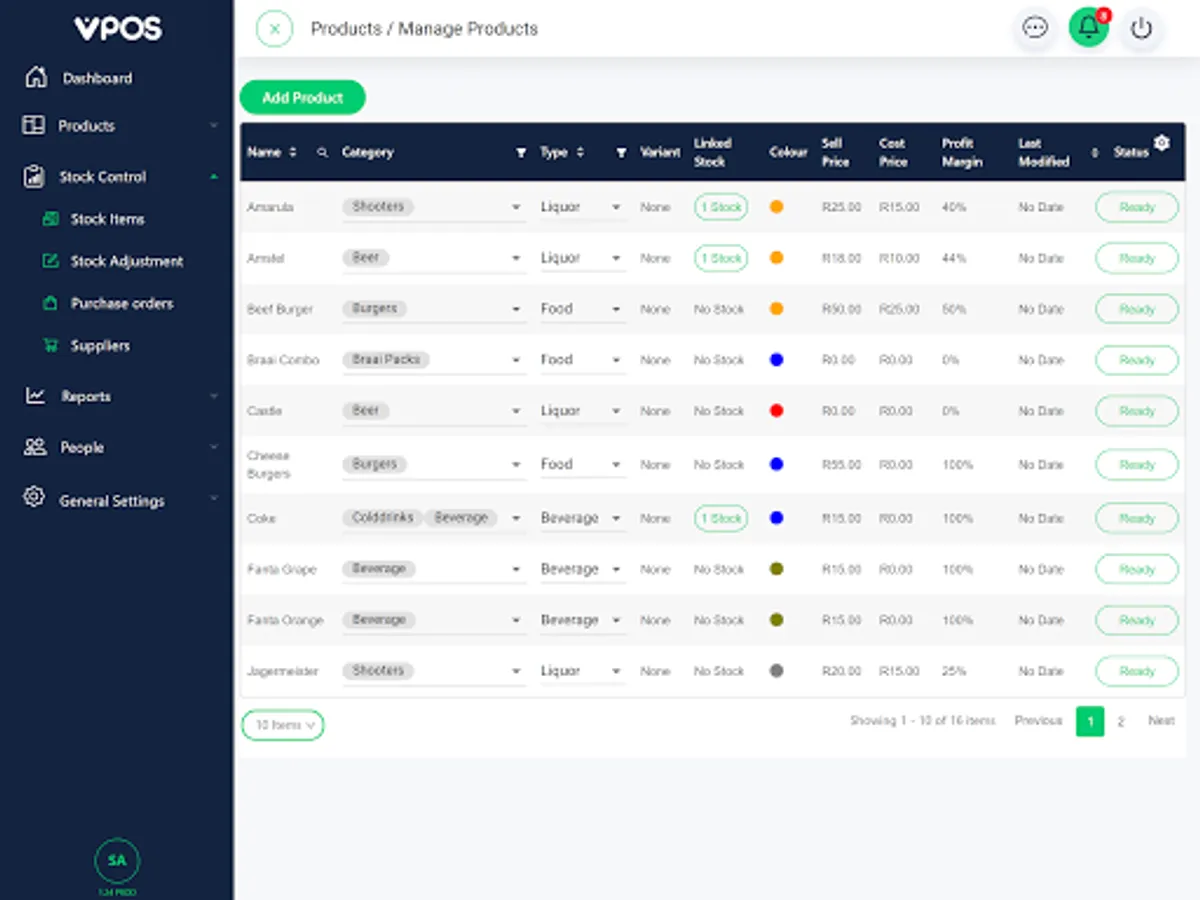Open Suppliers page
This screenshot has width=1200, height=900.
pos(100,345)
